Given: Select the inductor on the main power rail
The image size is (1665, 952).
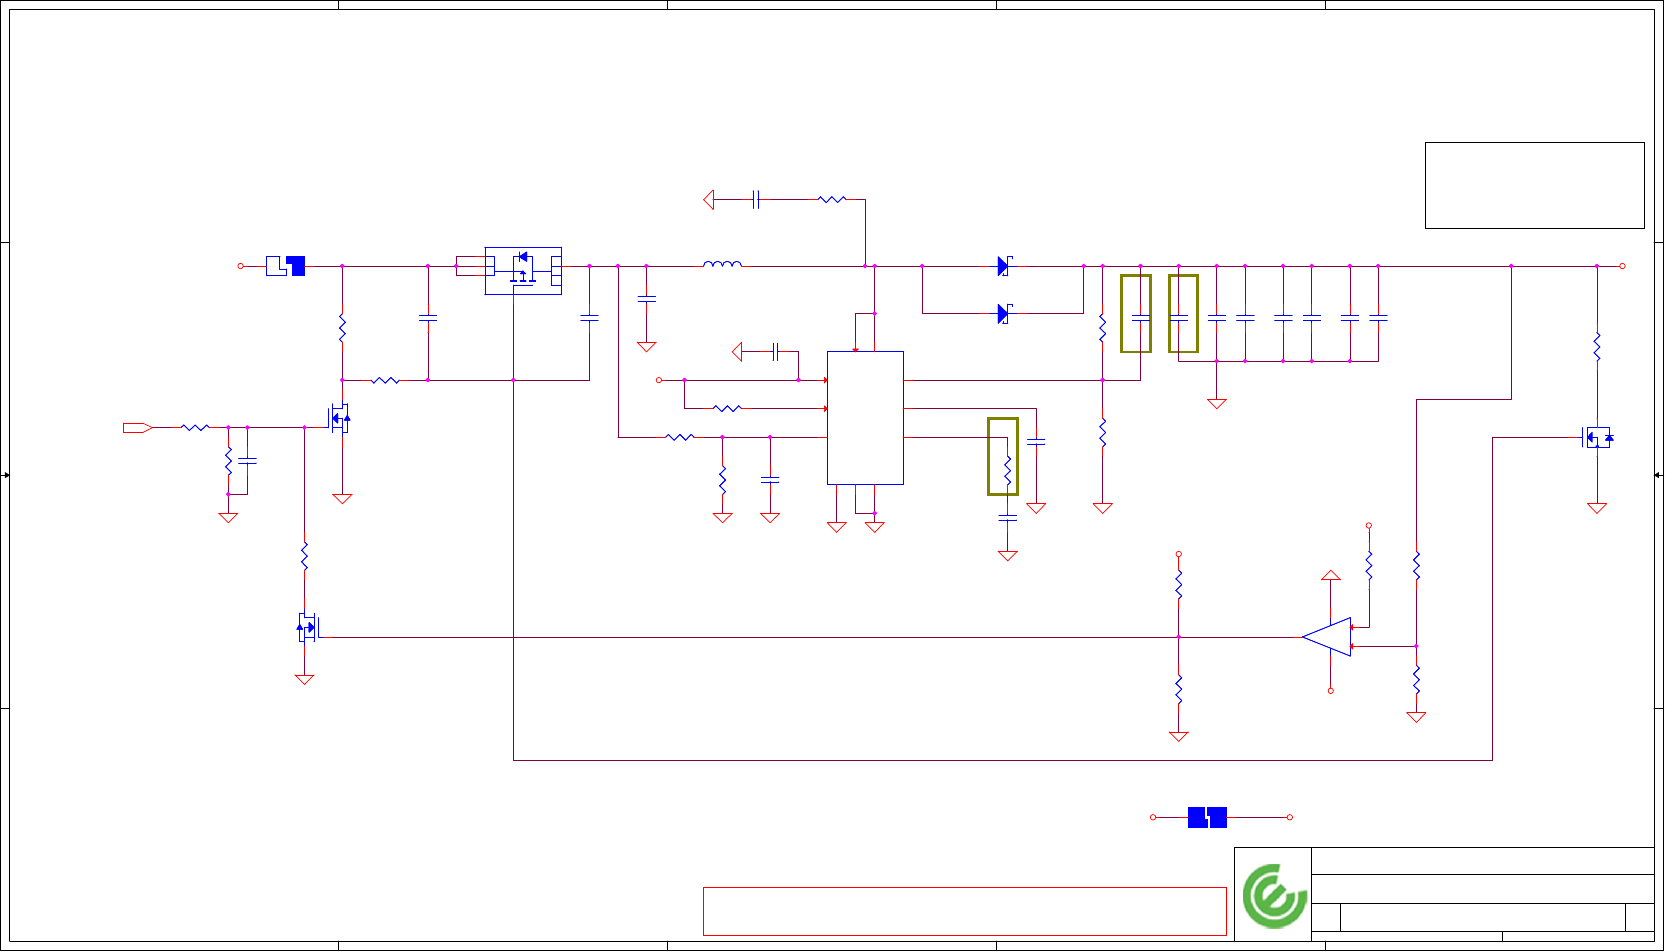Looking at the screenshot, I should click(722, 265).
